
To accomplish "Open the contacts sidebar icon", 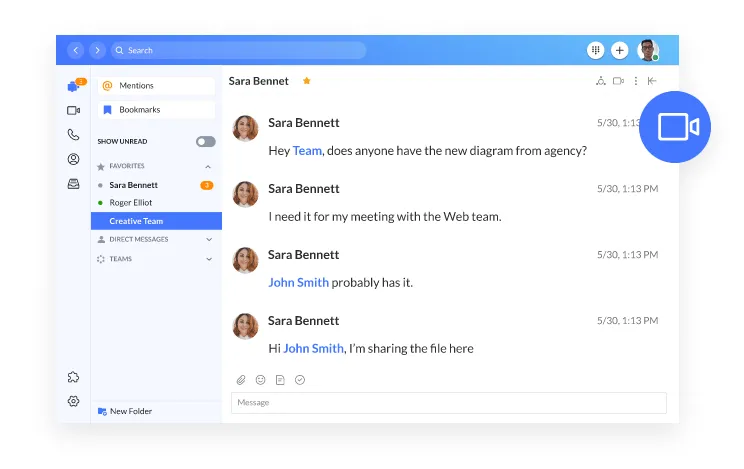I will point(73,159).
